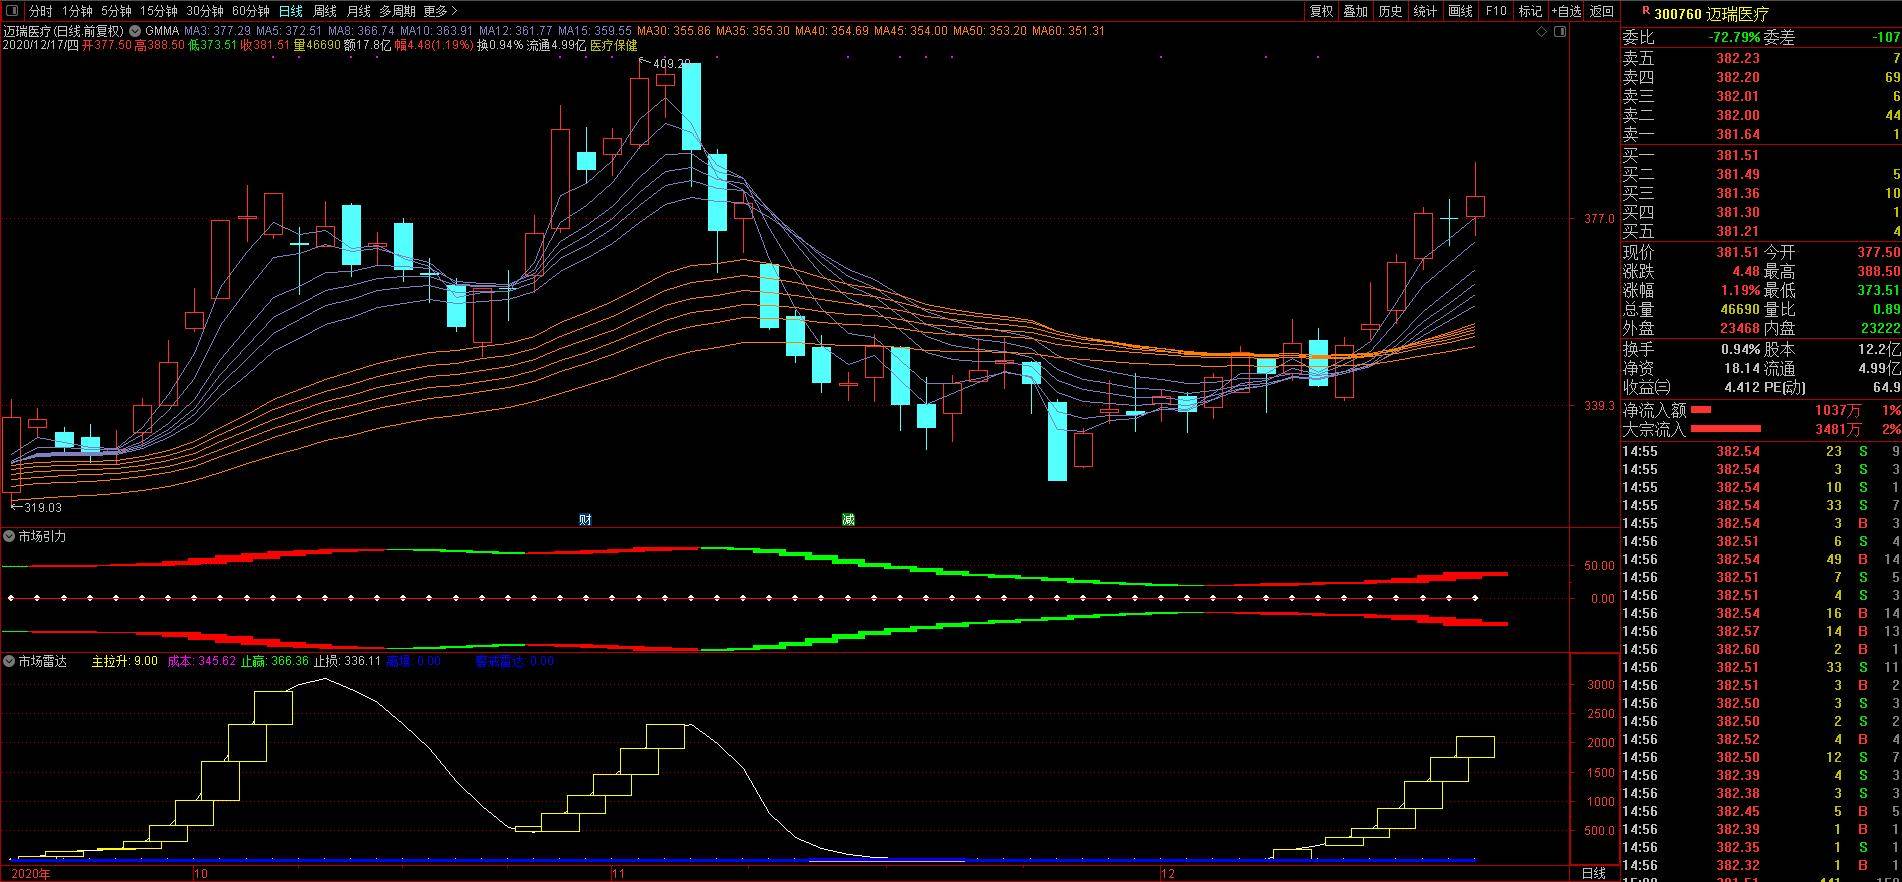Click the 日线 label at bottom right

(x=1594, y=873)
